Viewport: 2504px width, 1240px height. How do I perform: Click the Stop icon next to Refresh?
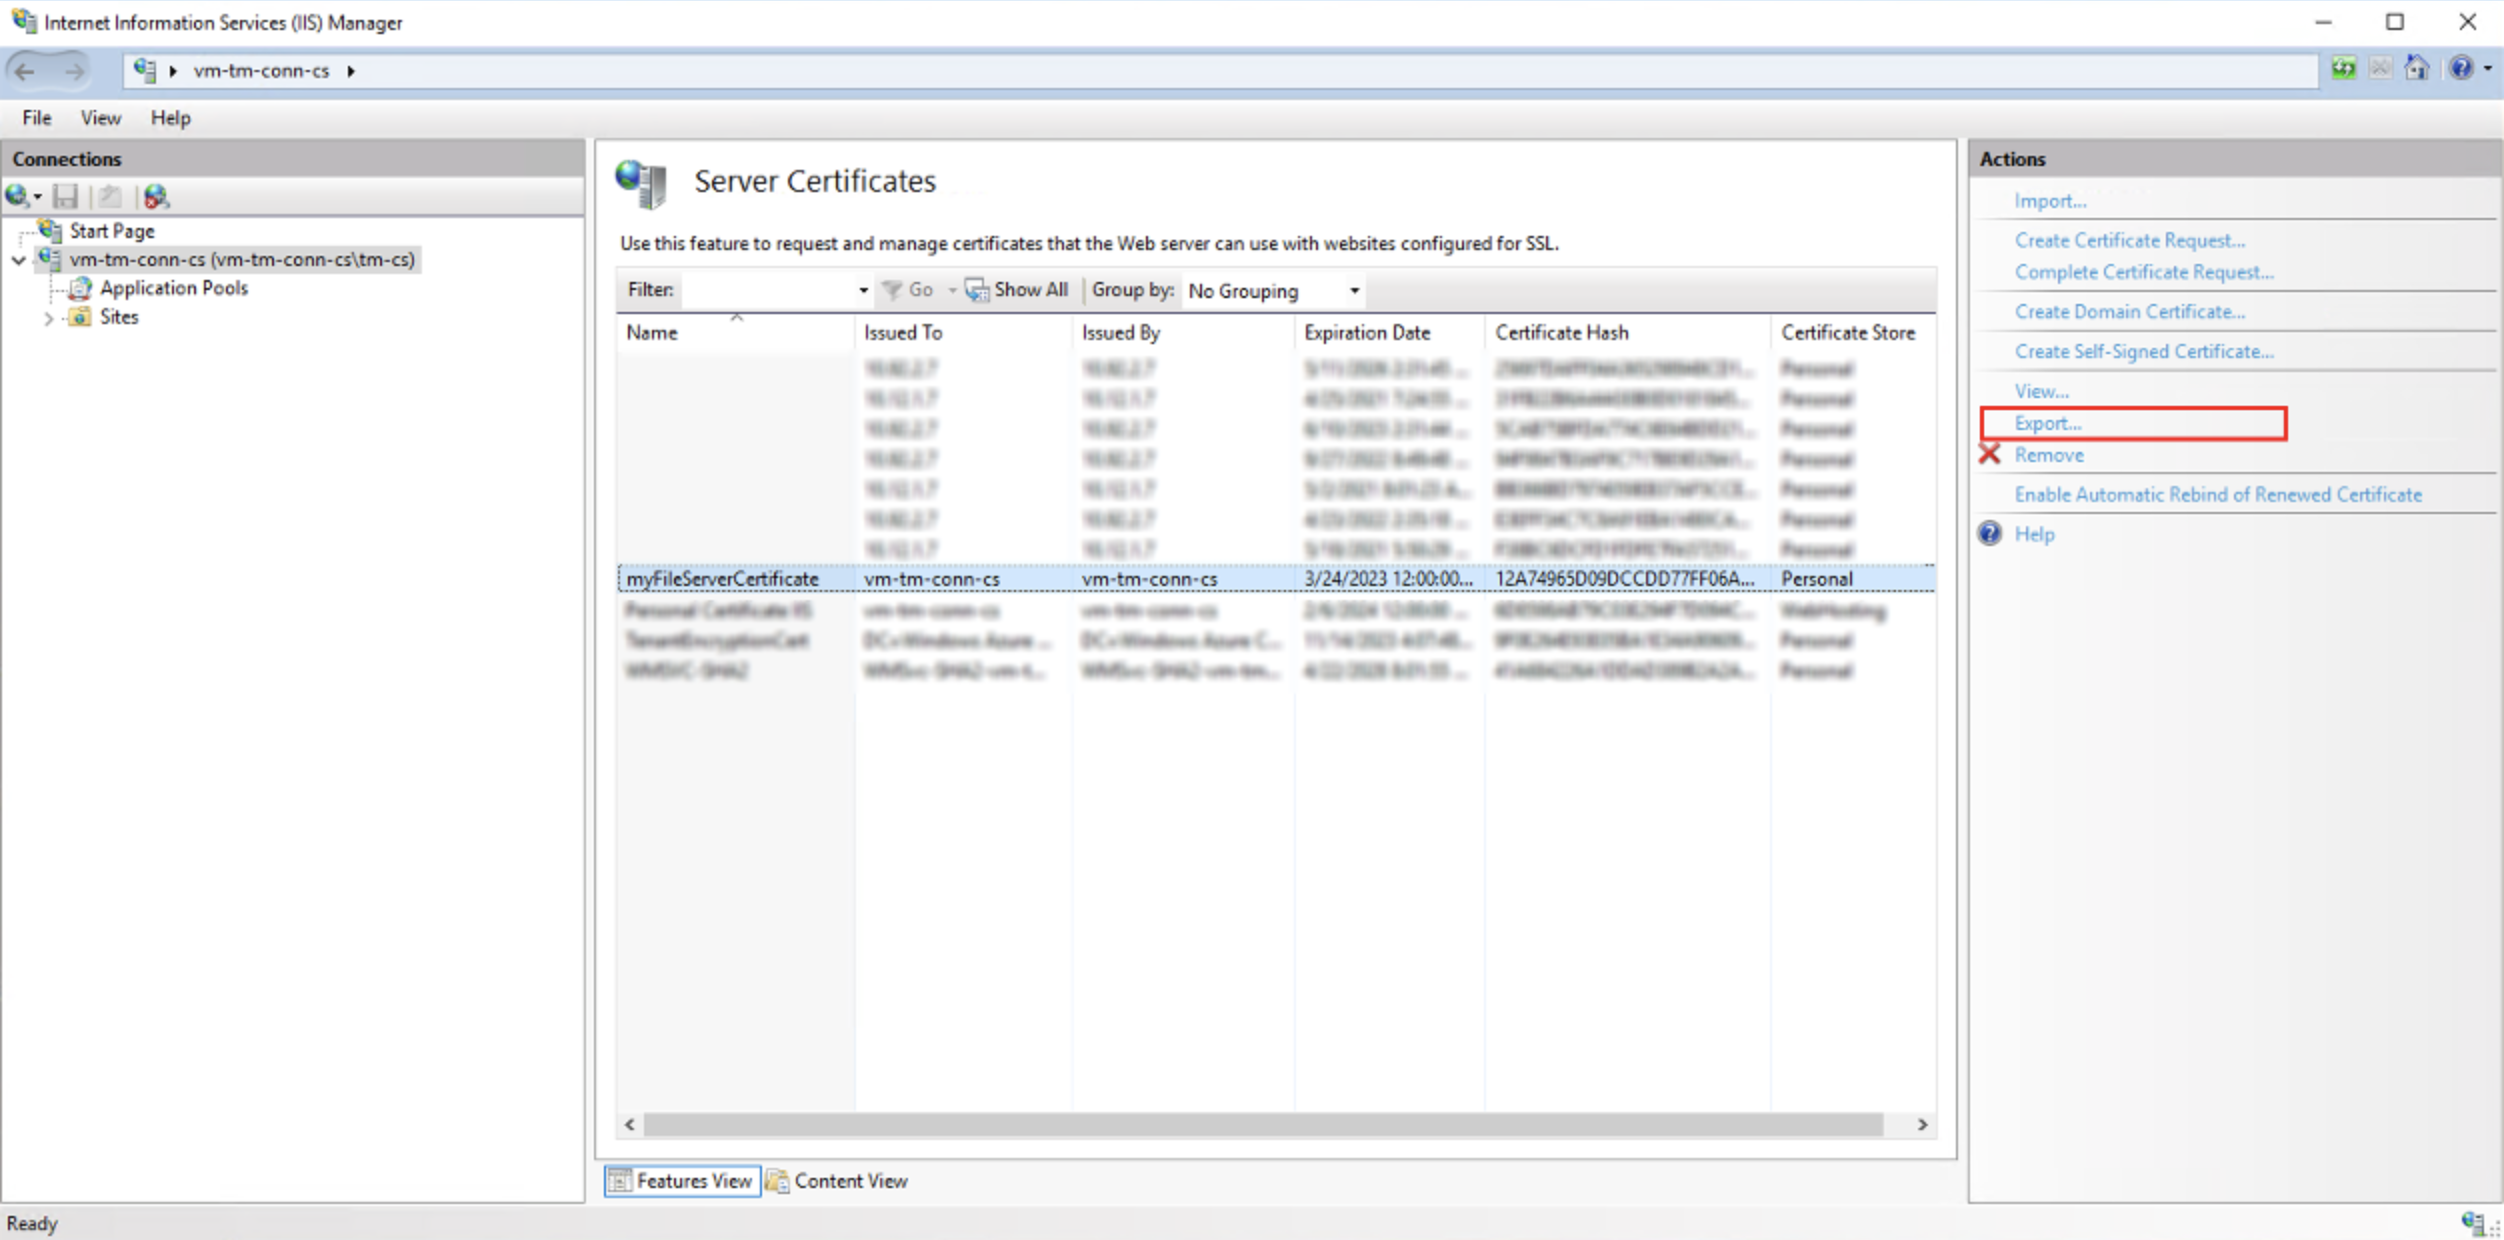(x=2381, y=68)
